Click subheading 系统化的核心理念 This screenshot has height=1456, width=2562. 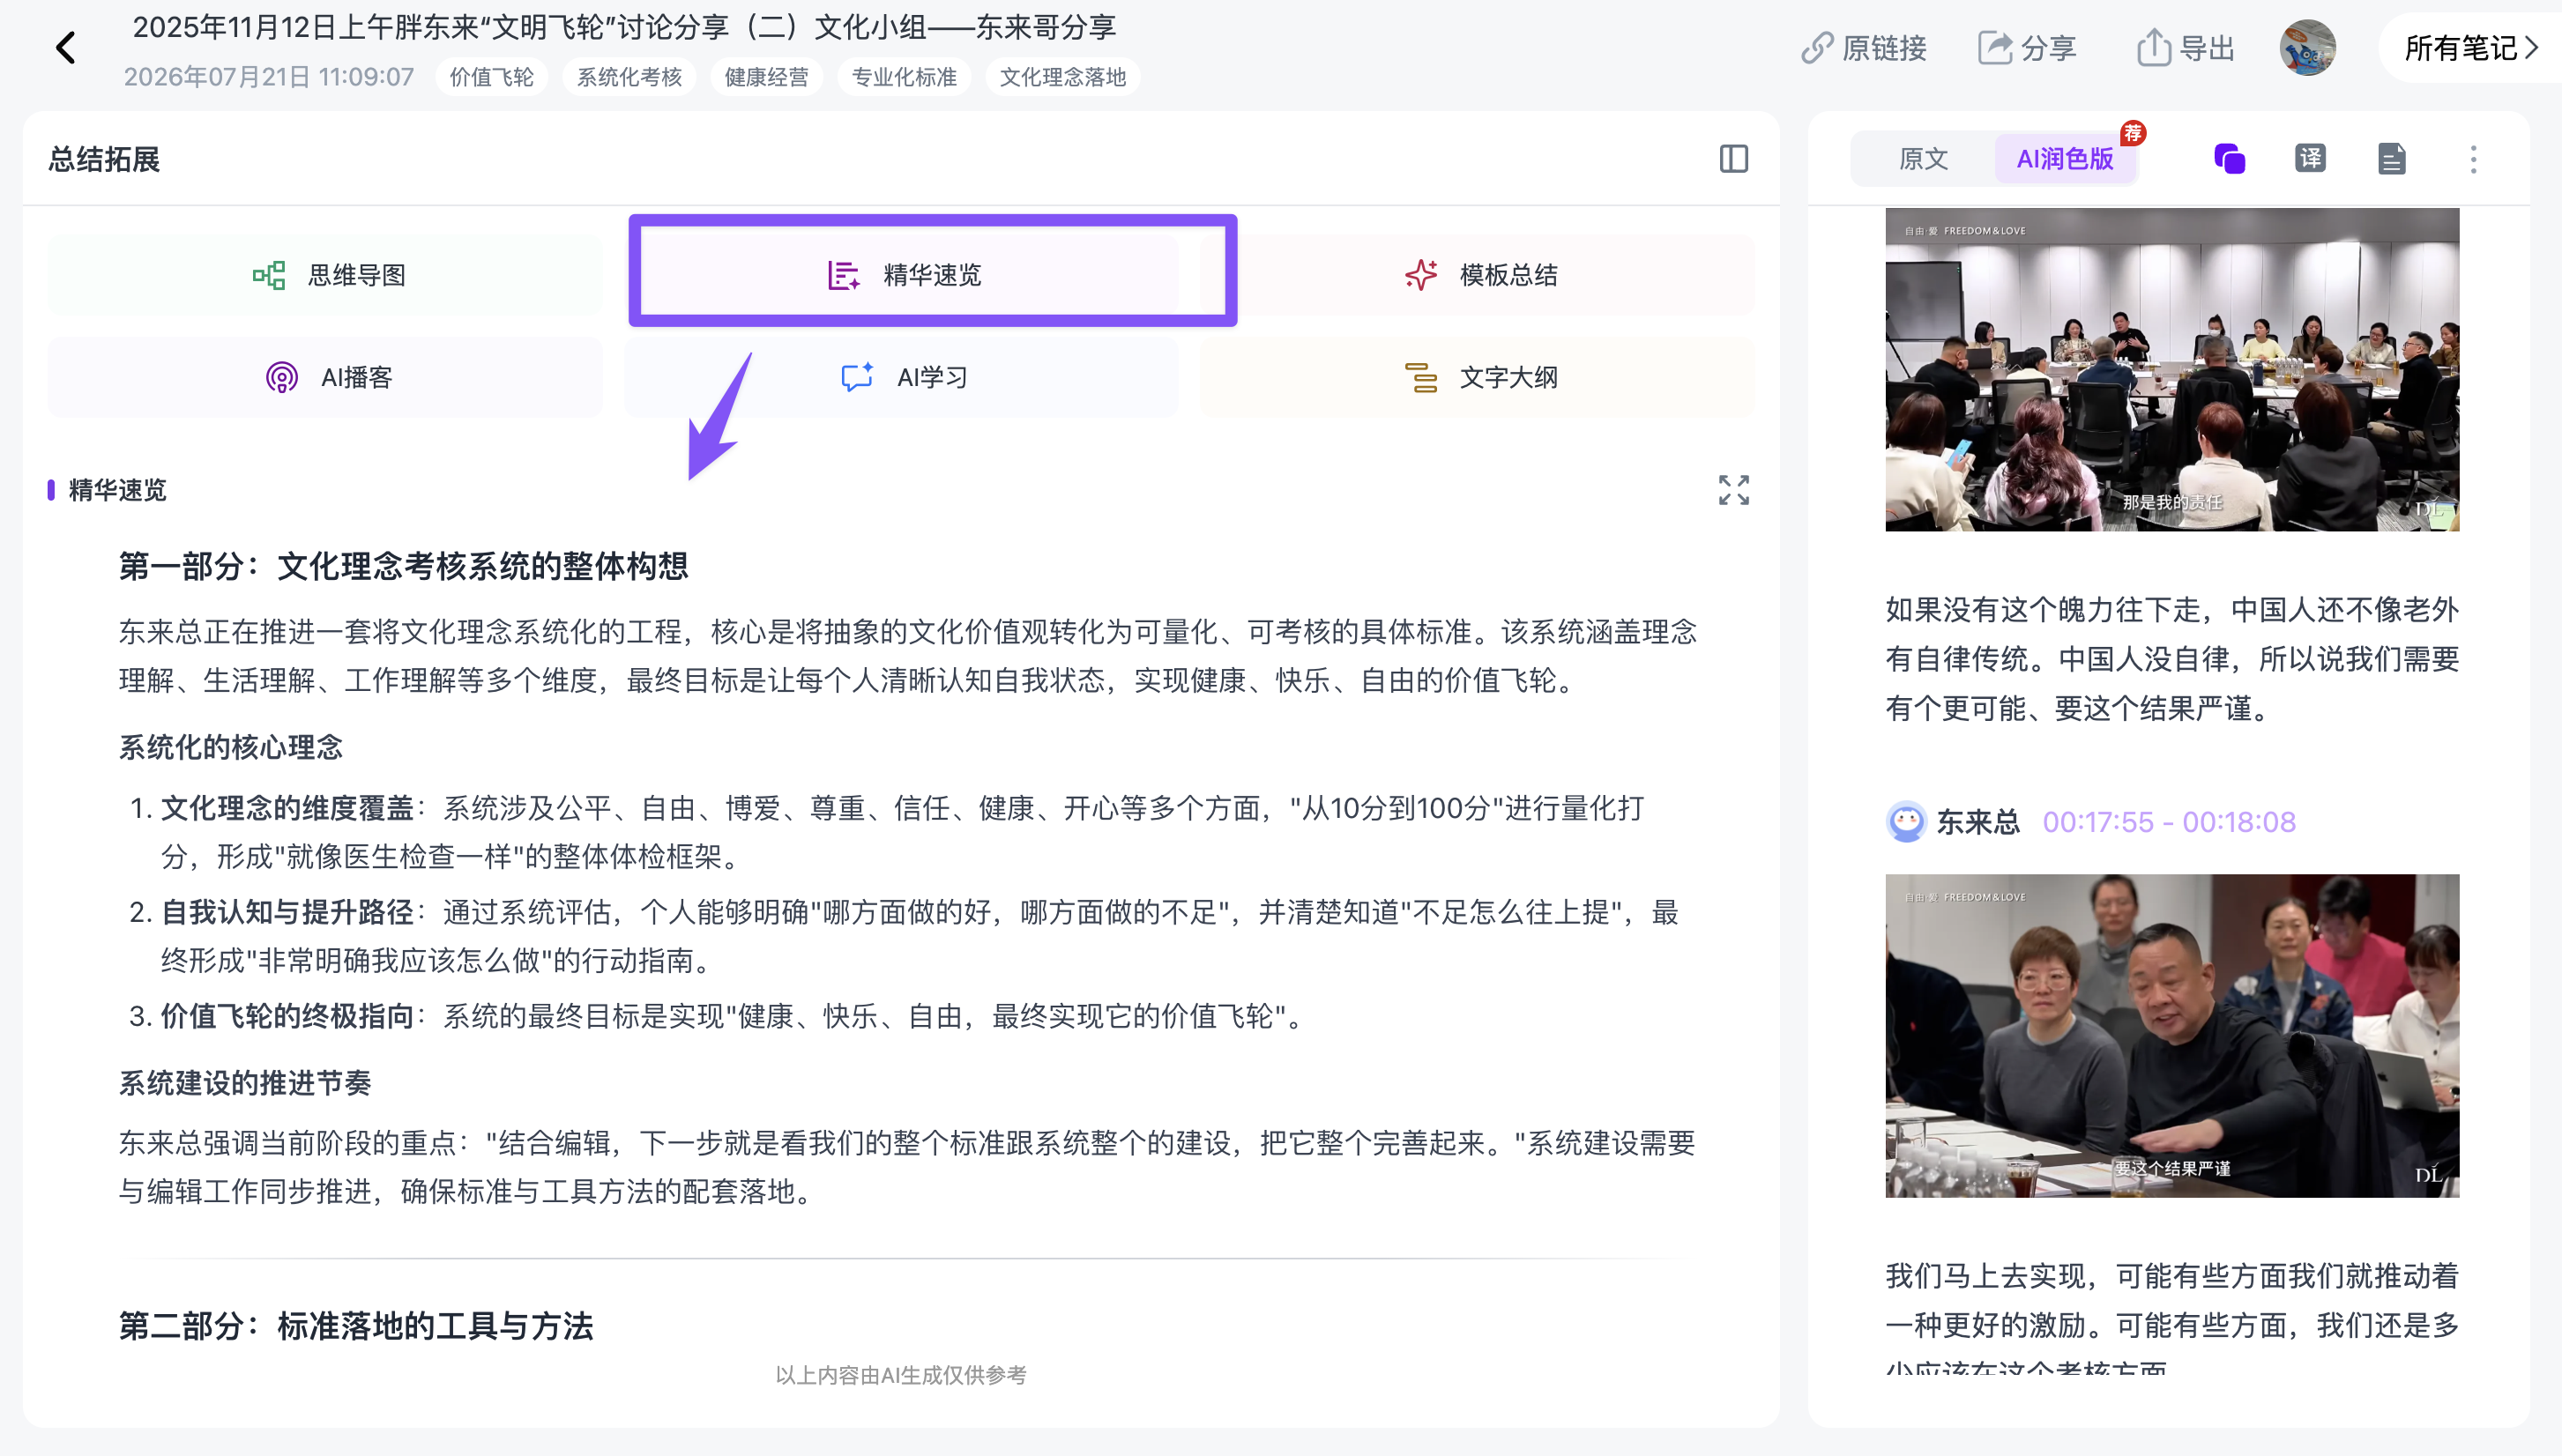(231, 747)
